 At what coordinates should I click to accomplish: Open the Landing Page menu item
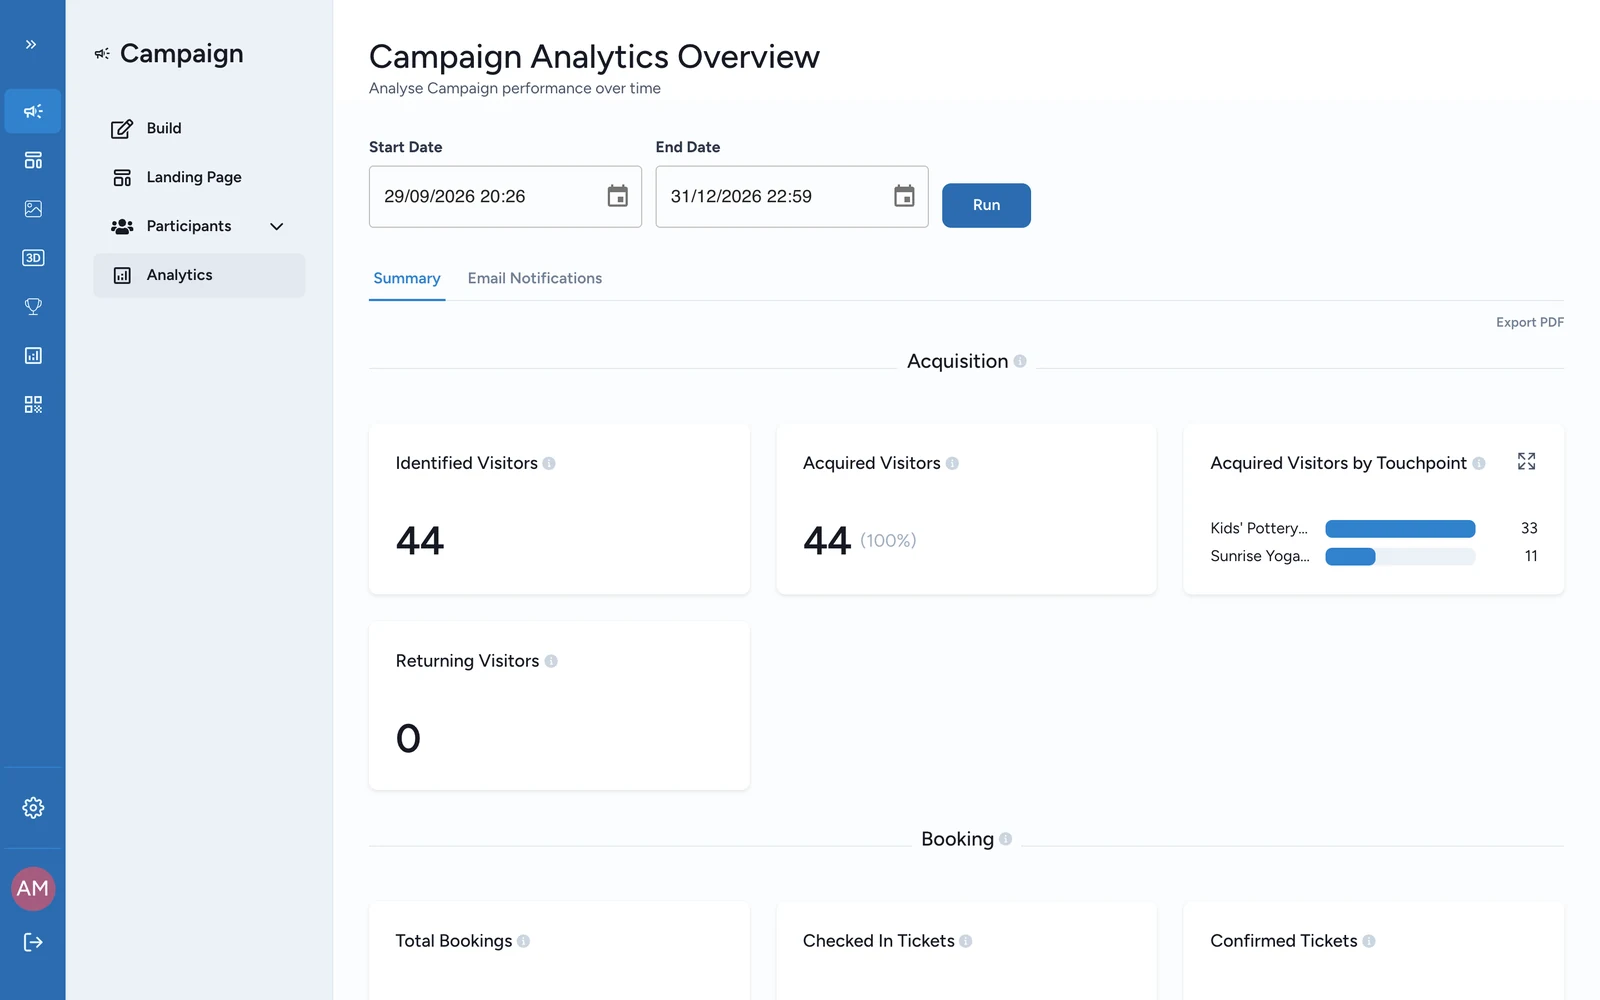tap(199, 177)
